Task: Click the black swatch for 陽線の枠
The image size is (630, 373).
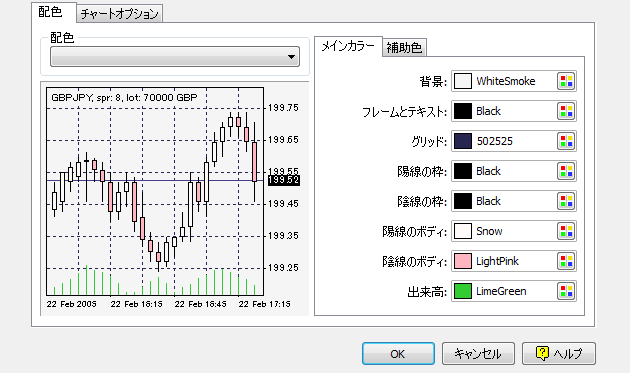Action: tap(462, 171)
